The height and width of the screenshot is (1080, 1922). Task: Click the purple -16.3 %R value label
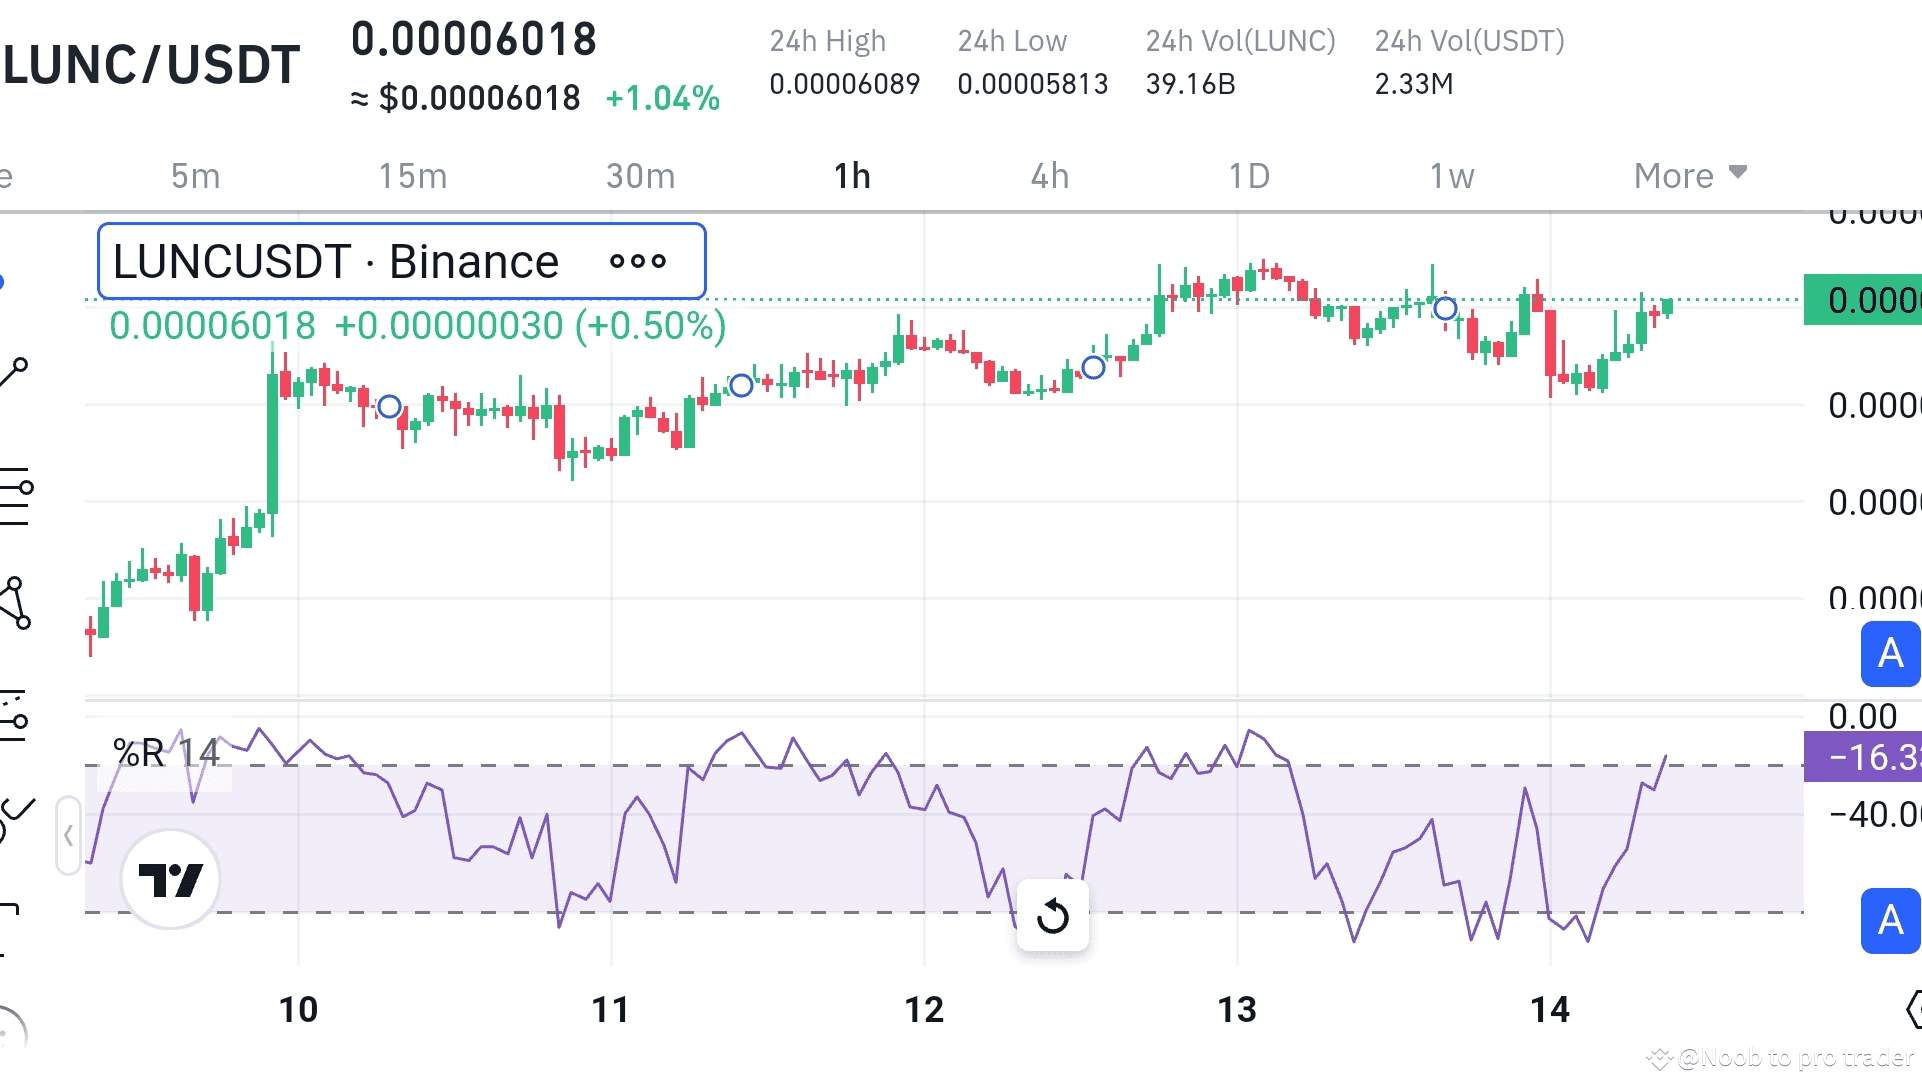(1863, 757)
